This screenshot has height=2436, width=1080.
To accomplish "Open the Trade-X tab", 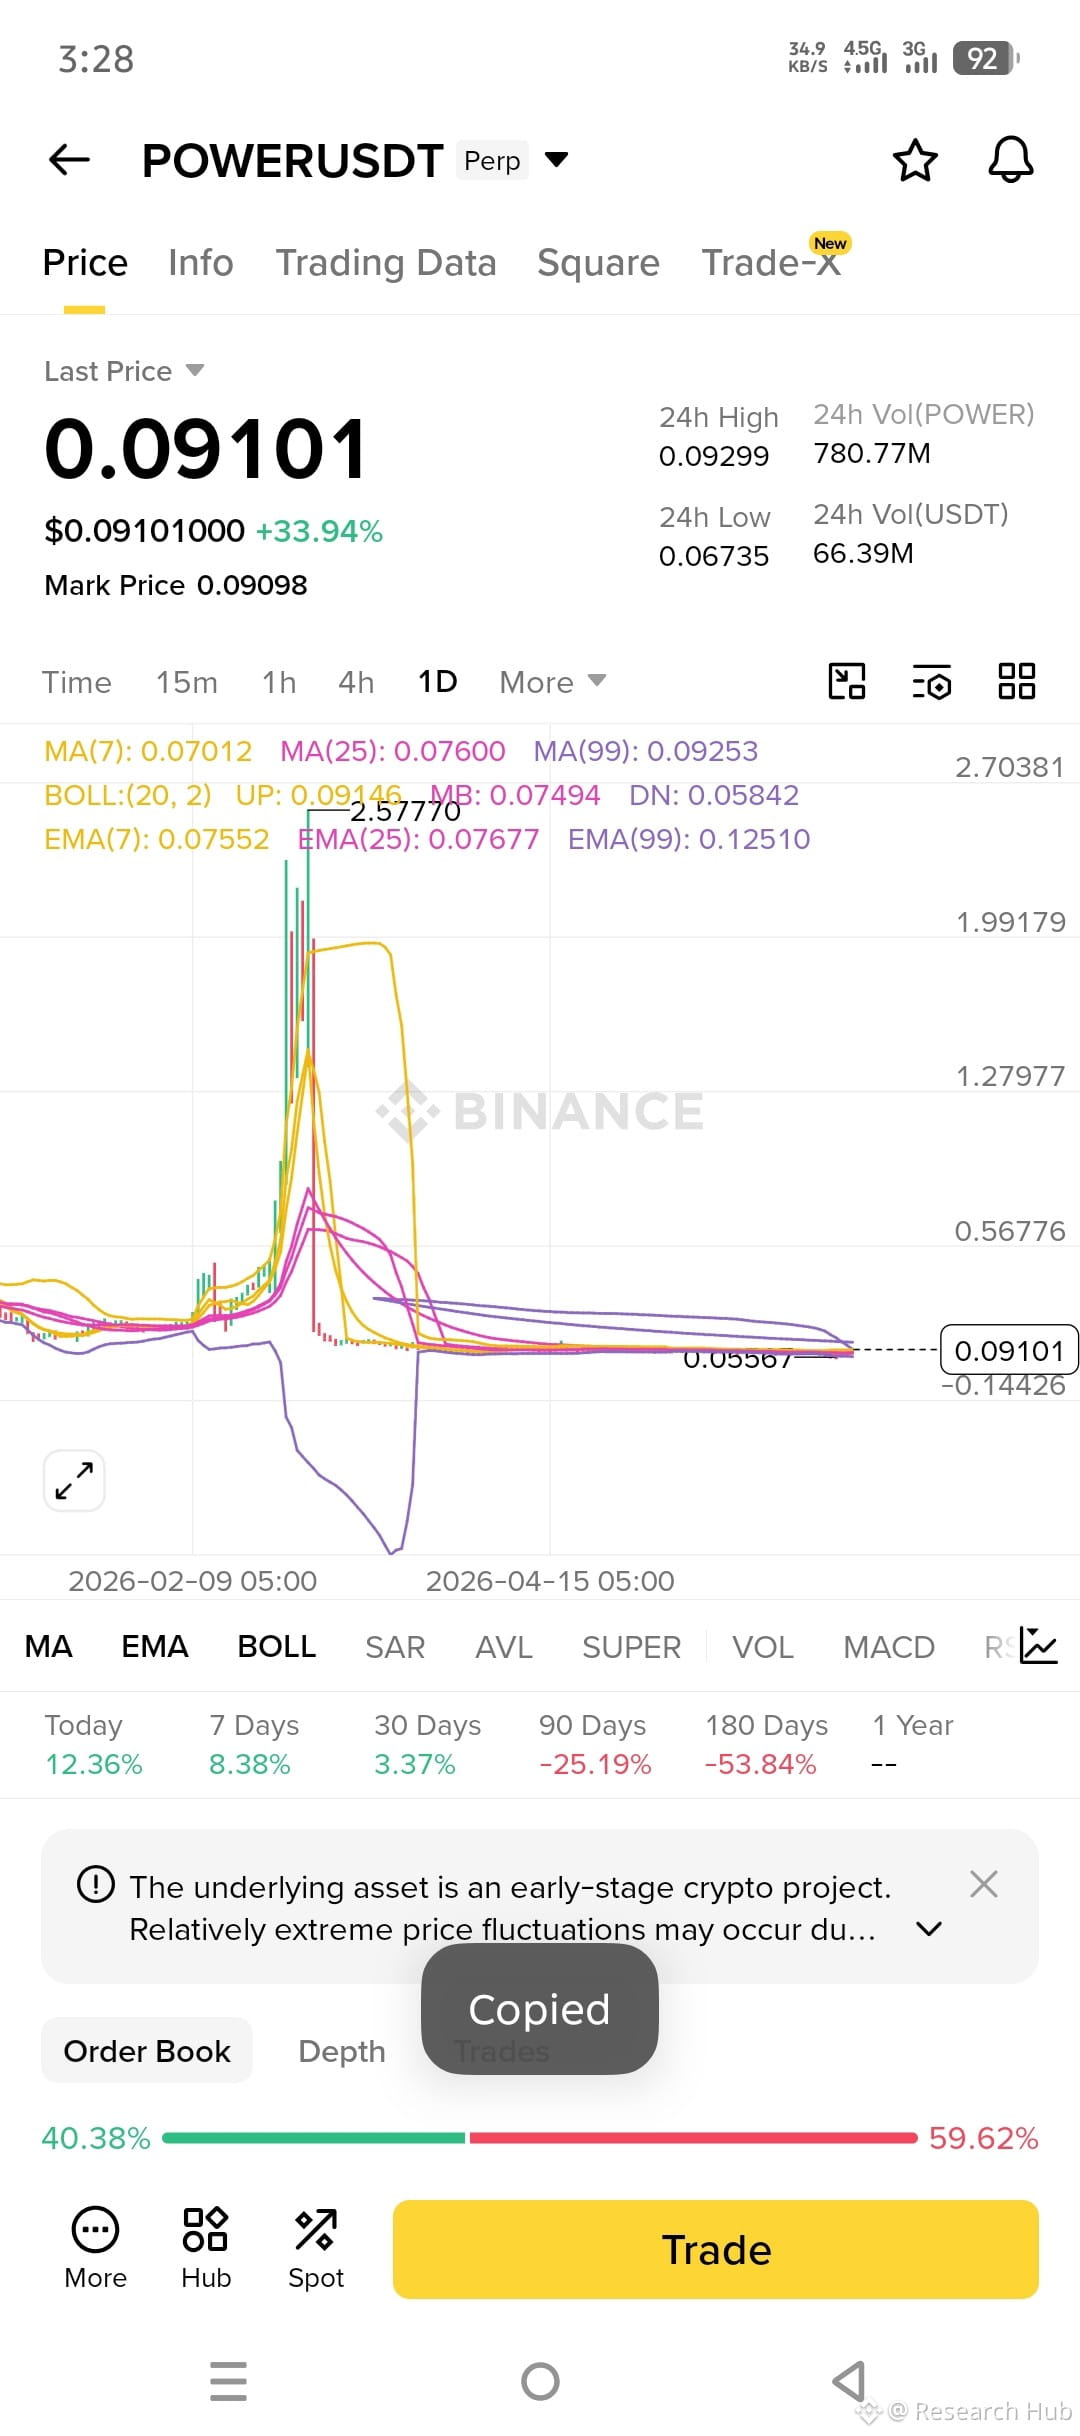I will (771, 263).
